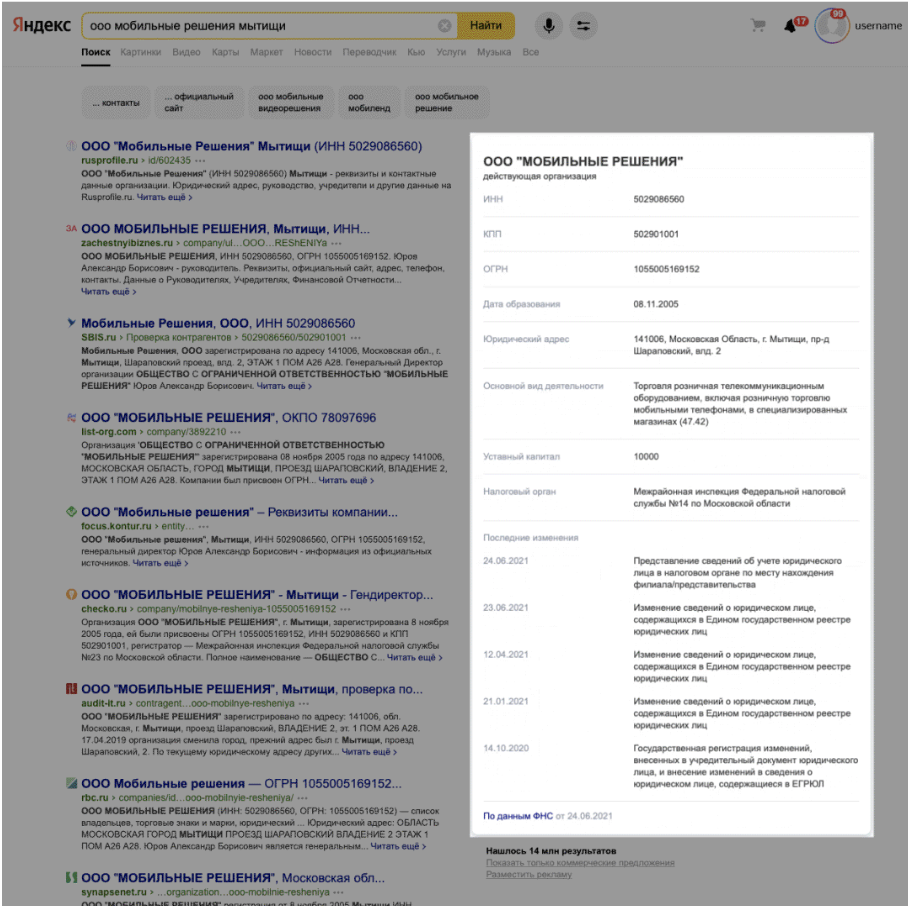The image size is (908, 906).
Task: Open the rusprofile result with ИНН 5029086560
Action: coord(251,146)
